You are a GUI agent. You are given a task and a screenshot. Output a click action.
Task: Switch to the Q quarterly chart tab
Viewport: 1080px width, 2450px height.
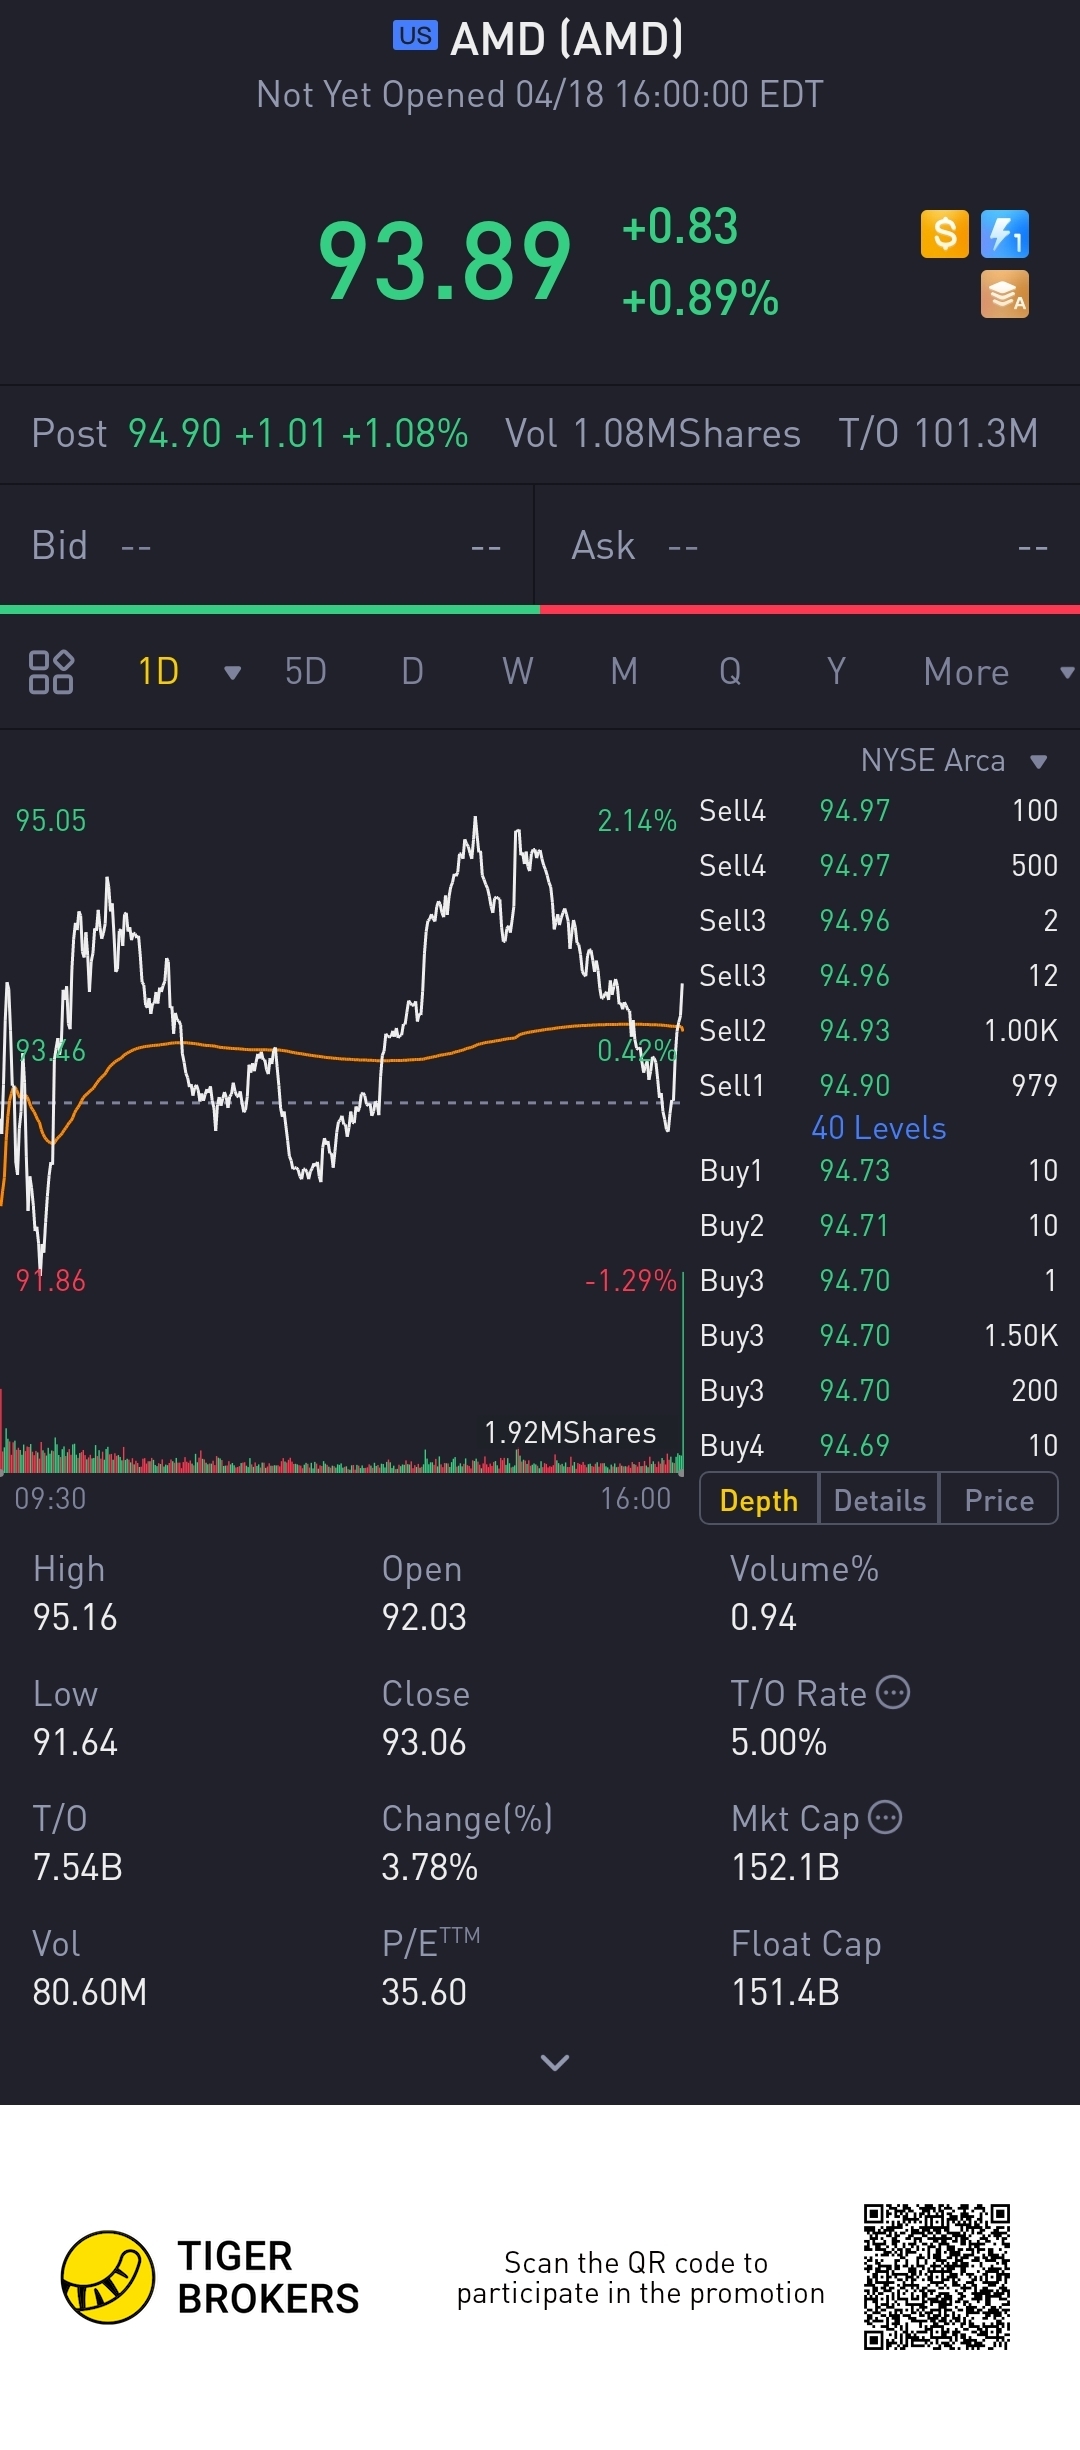pyautogui.click(x=730, y=672)
